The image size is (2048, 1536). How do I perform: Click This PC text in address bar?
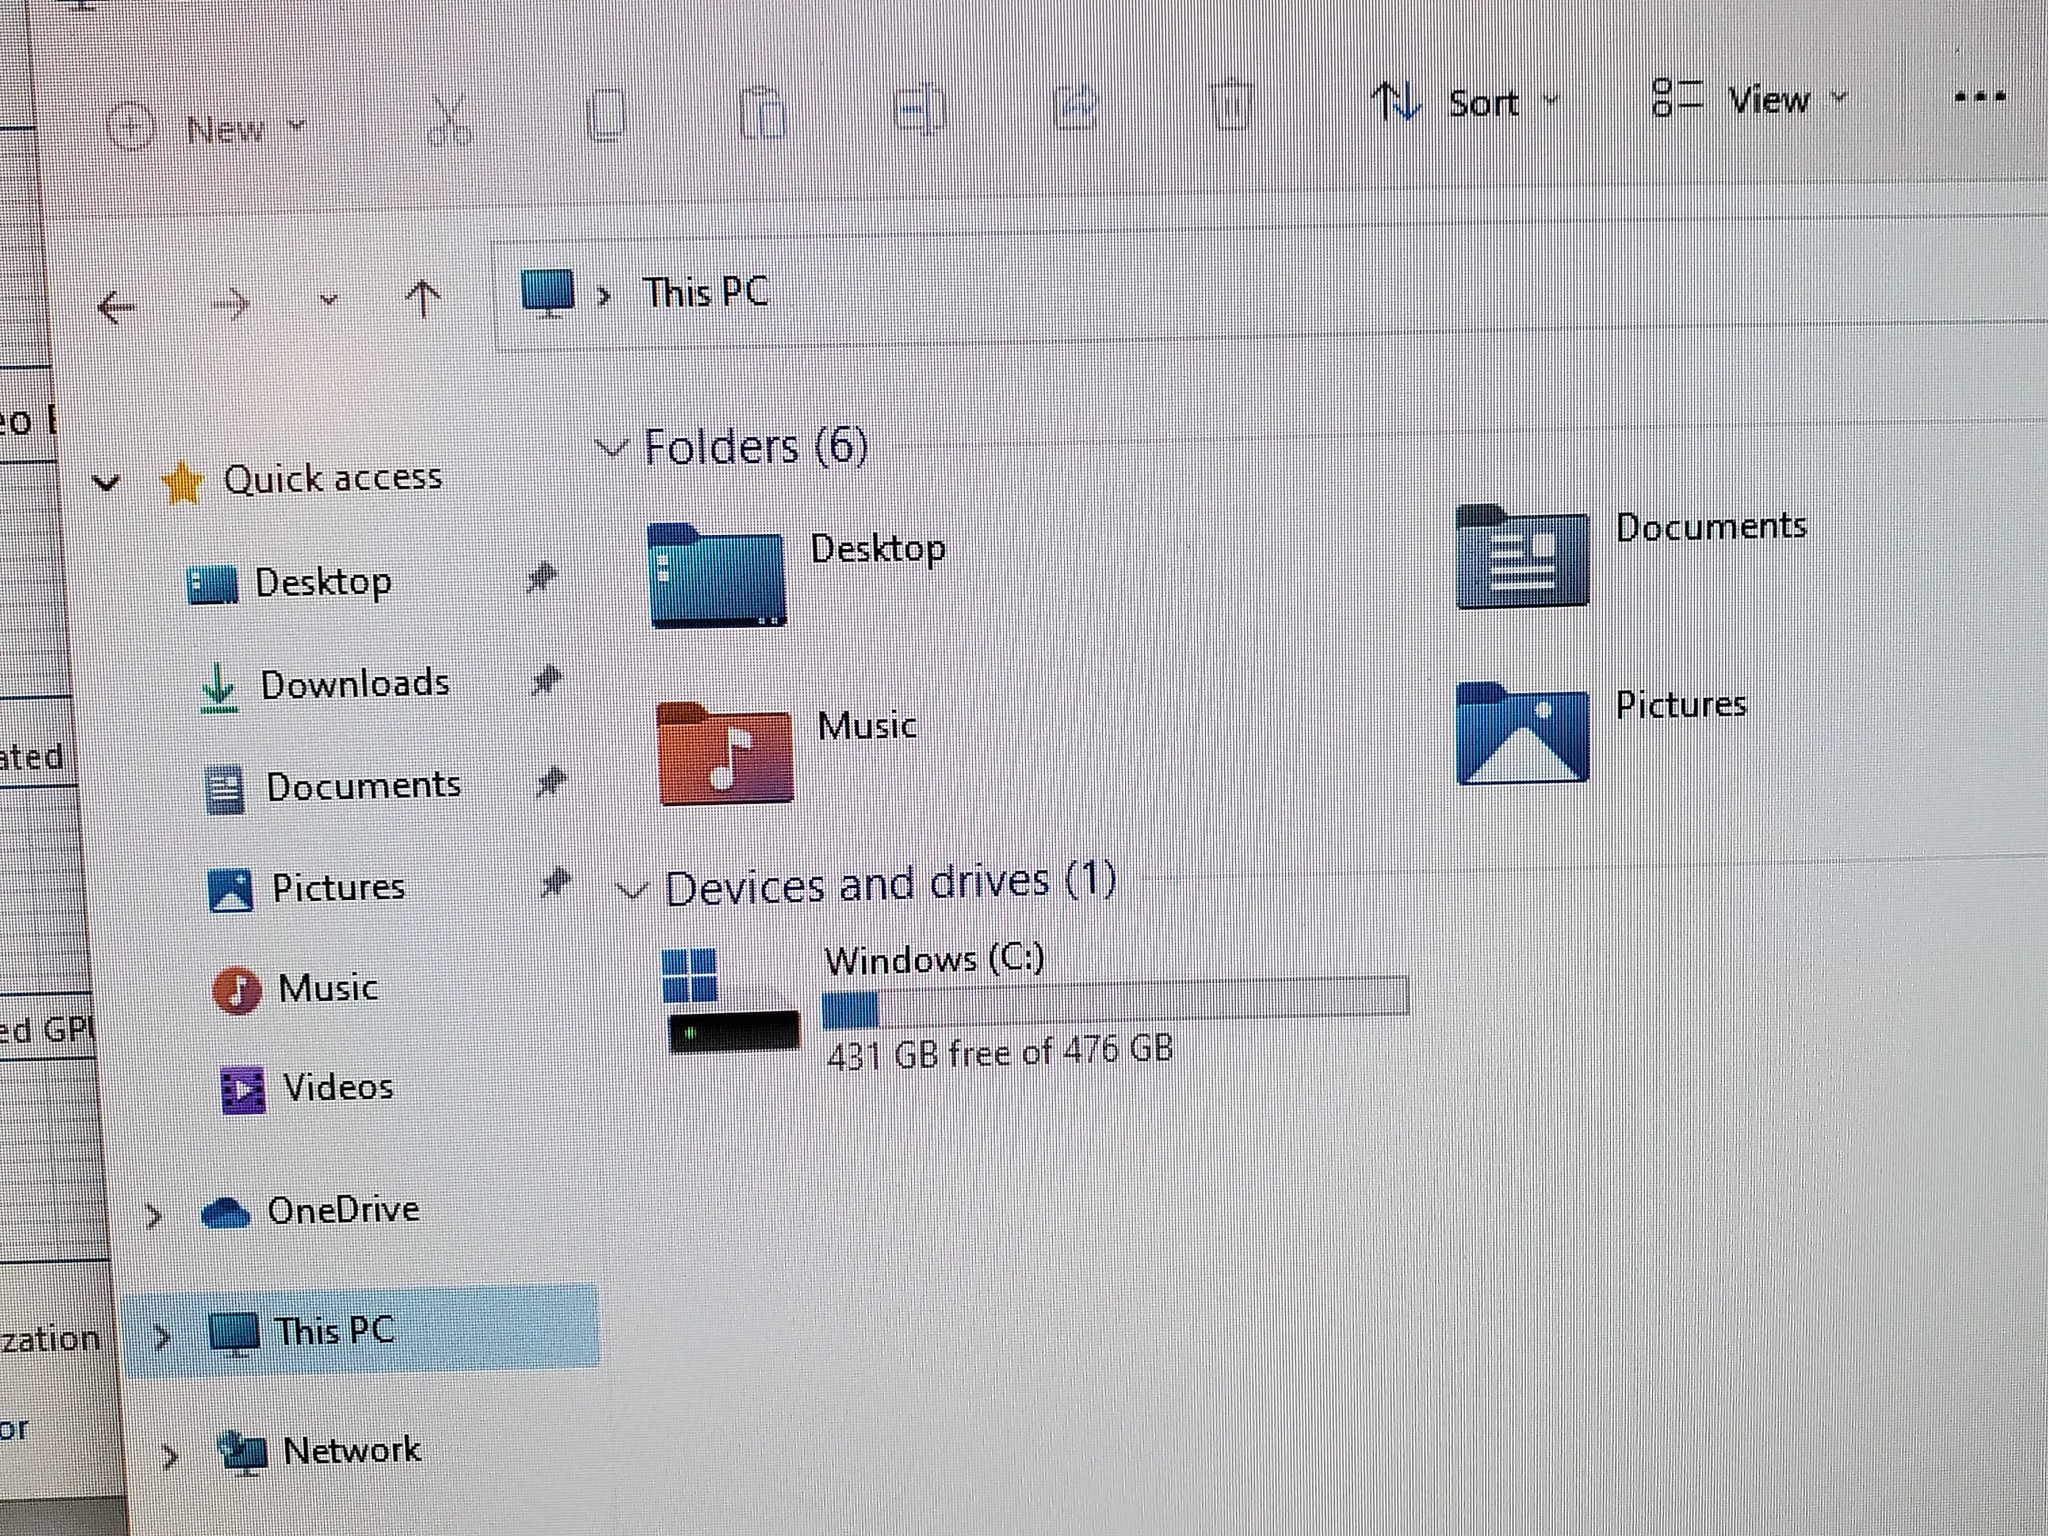pyautogui.click(x=706, y=293)
